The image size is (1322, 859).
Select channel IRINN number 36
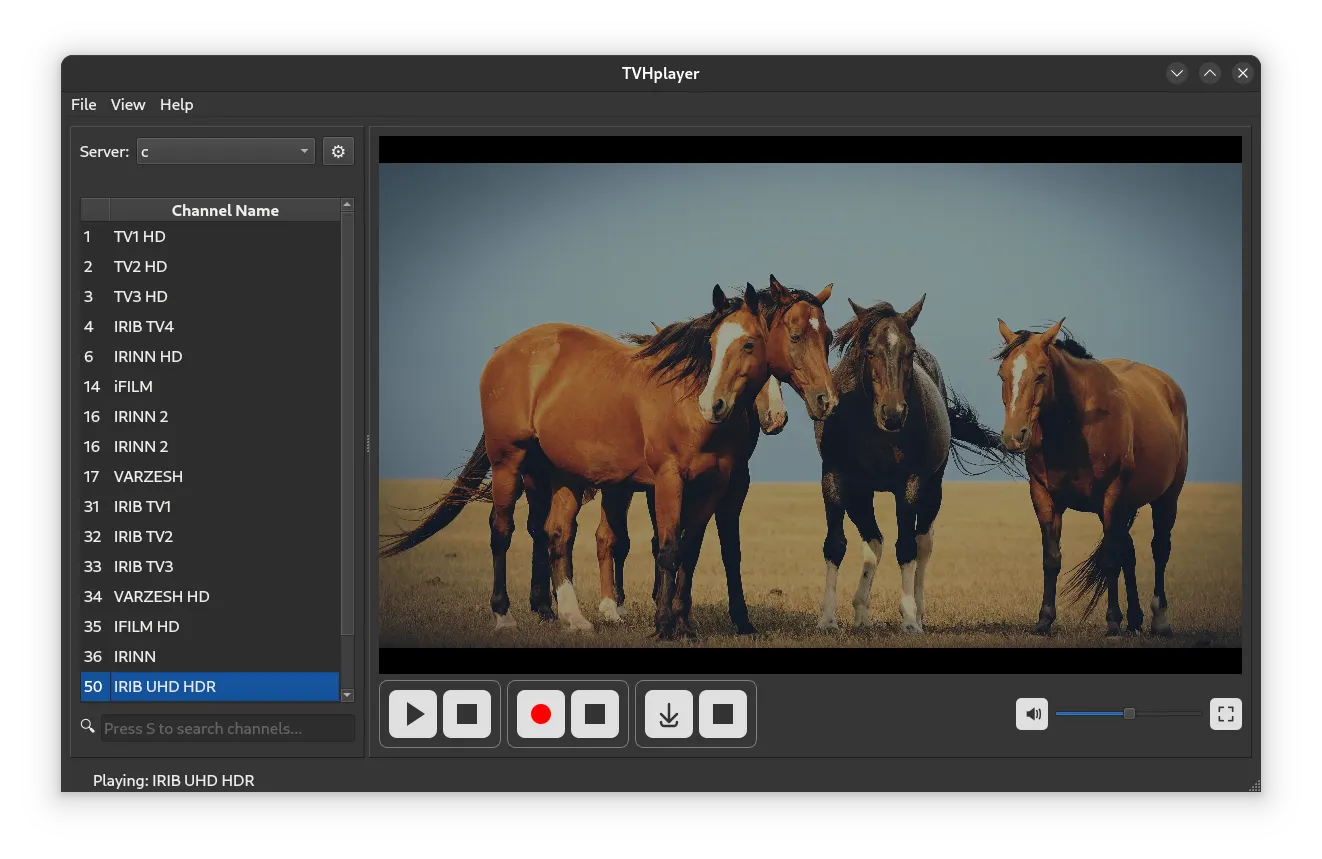210,657
